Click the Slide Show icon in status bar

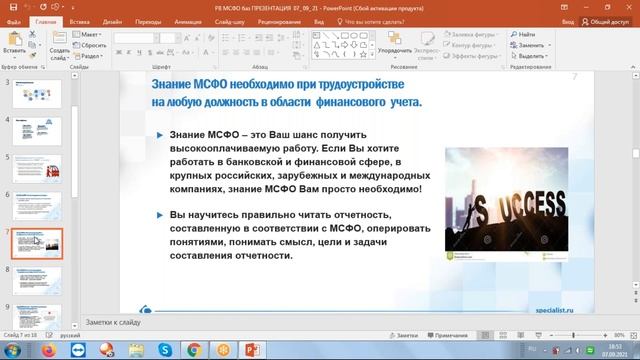coord(538,335)
